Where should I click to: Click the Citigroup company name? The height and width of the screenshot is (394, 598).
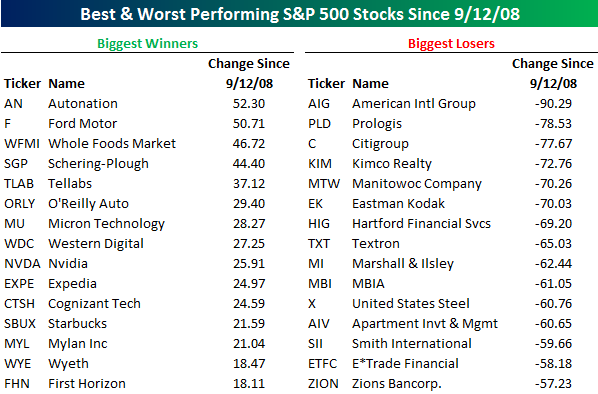[x=380, y=144]
